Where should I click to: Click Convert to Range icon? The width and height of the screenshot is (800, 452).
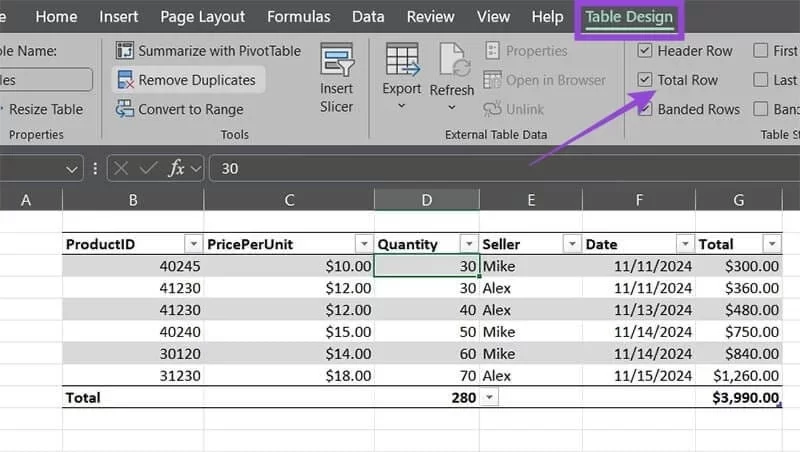[x=125, y=109]
